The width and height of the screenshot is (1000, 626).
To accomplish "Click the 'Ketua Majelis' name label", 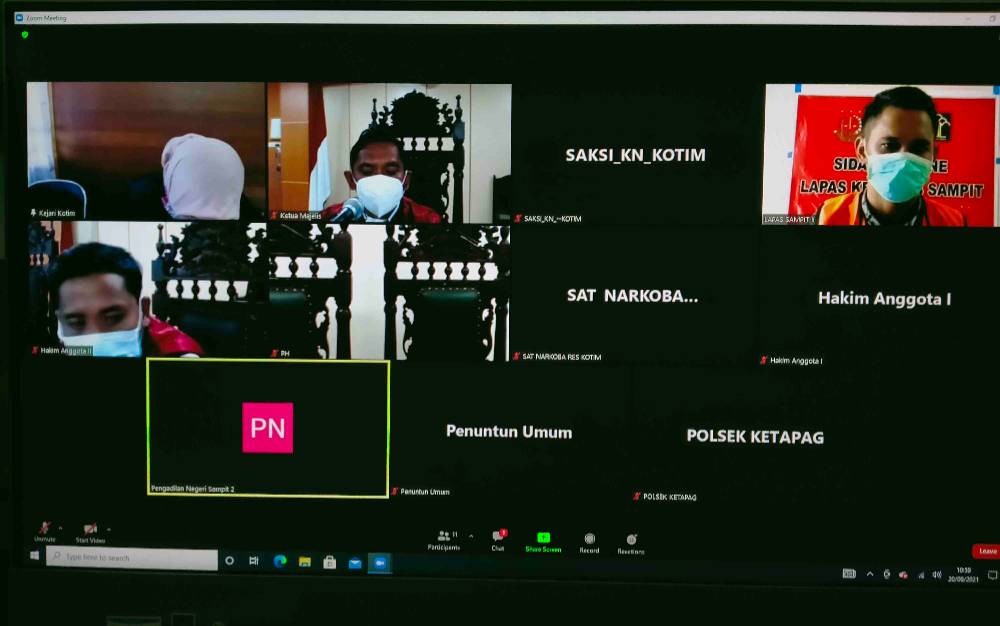I will [300, 215].
